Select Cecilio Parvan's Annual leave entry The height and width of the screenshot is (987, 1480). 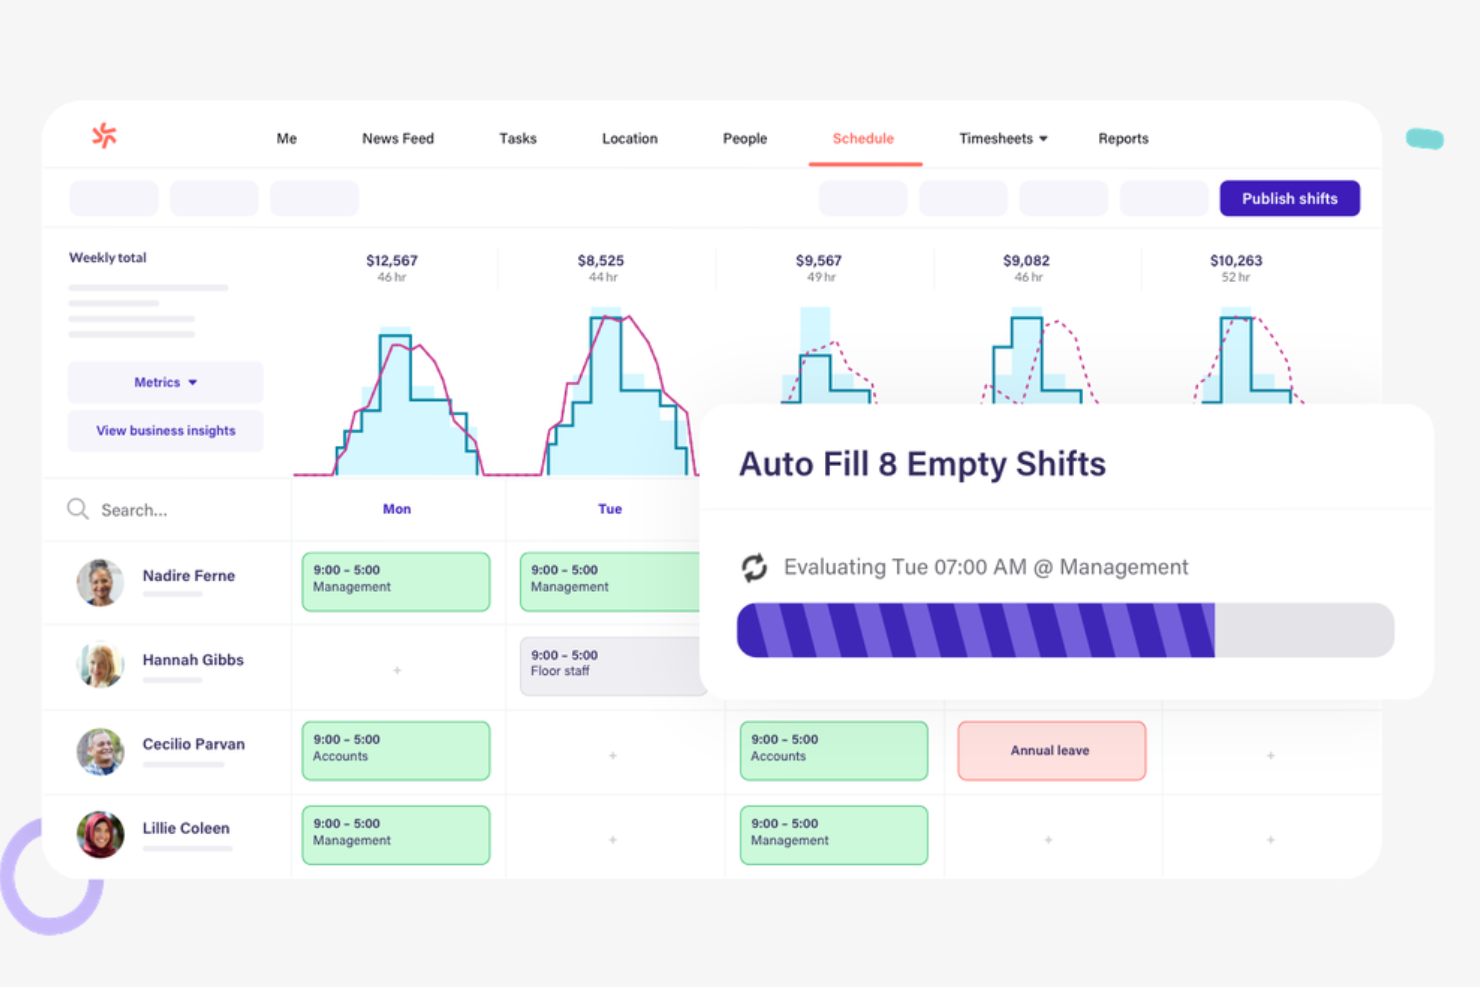[x=1051, y=750]
